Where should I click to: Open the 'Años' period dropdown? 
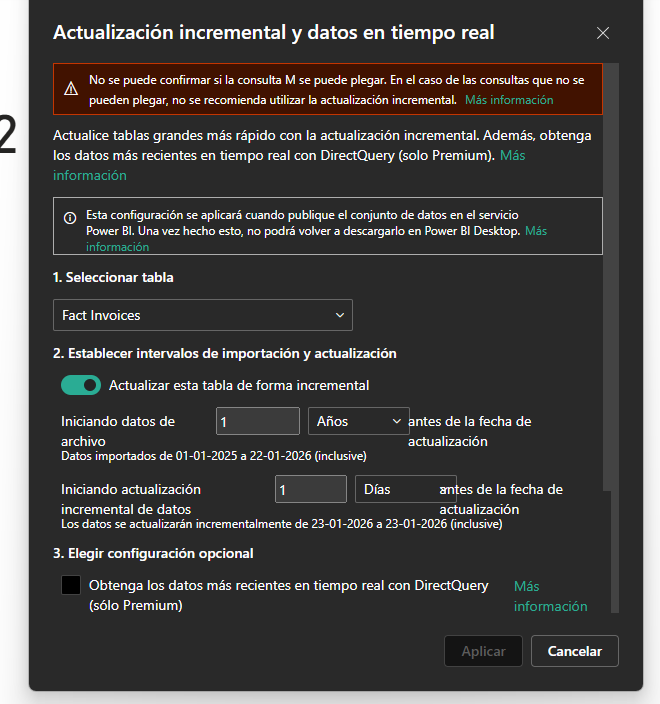358,421
